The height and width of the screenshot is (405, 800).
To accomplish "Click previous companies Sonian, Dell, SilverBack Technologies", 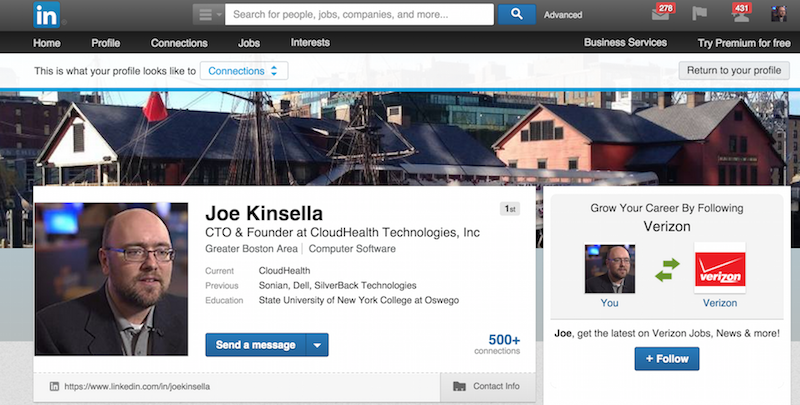I will coord(337,285).
